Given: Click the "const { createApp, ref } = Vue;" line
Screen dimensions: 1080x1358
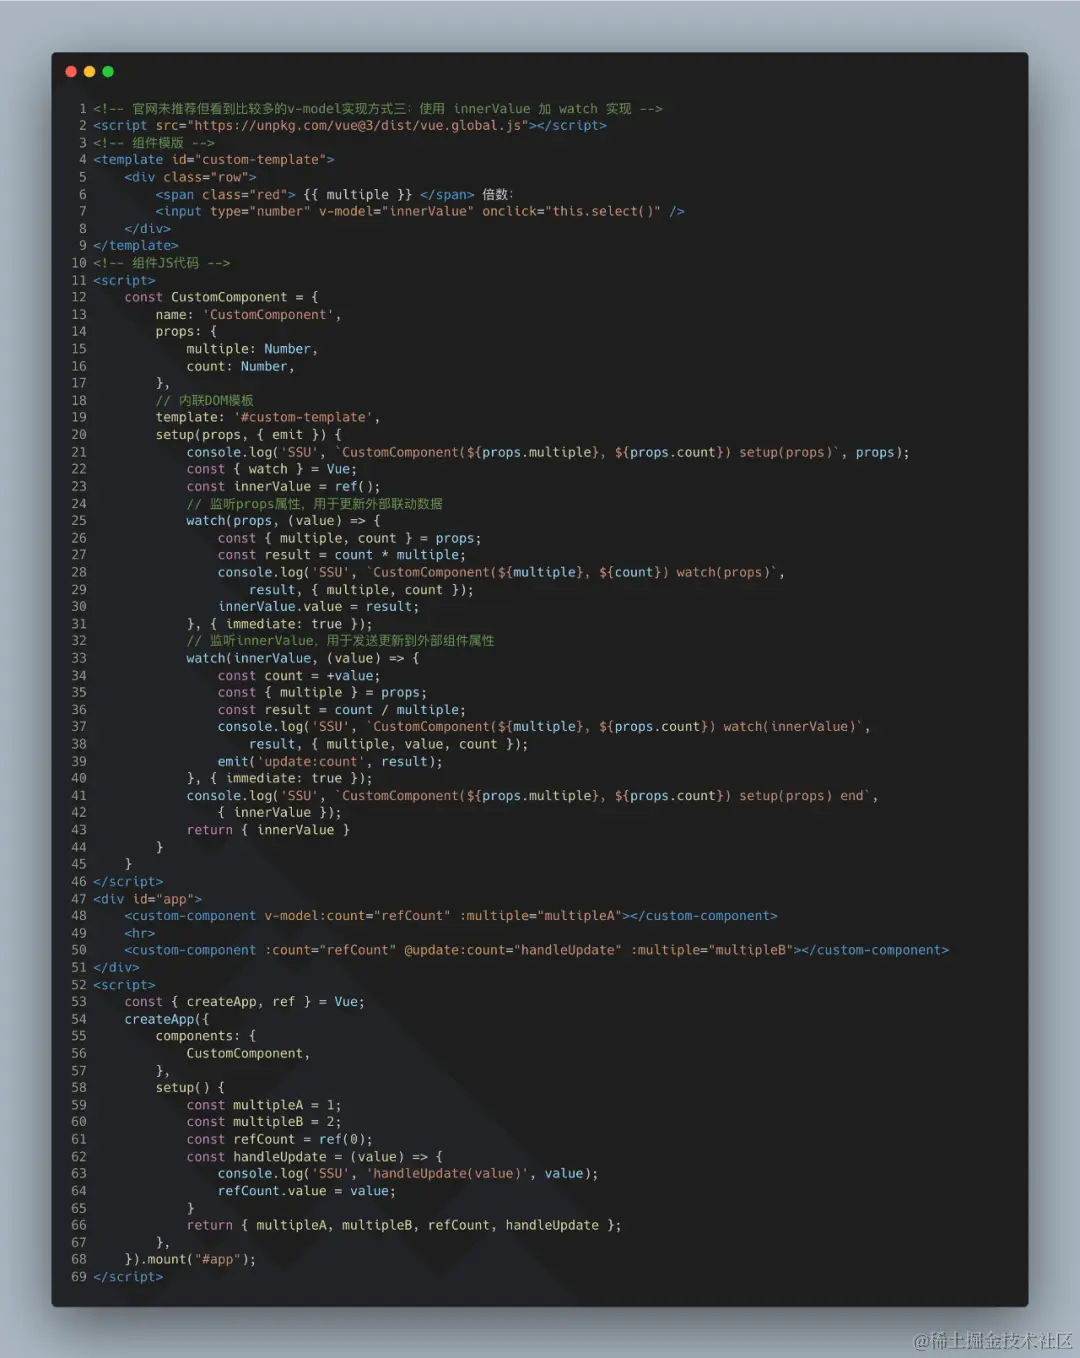Looking at the screenshot, I should pos(244,1002).
